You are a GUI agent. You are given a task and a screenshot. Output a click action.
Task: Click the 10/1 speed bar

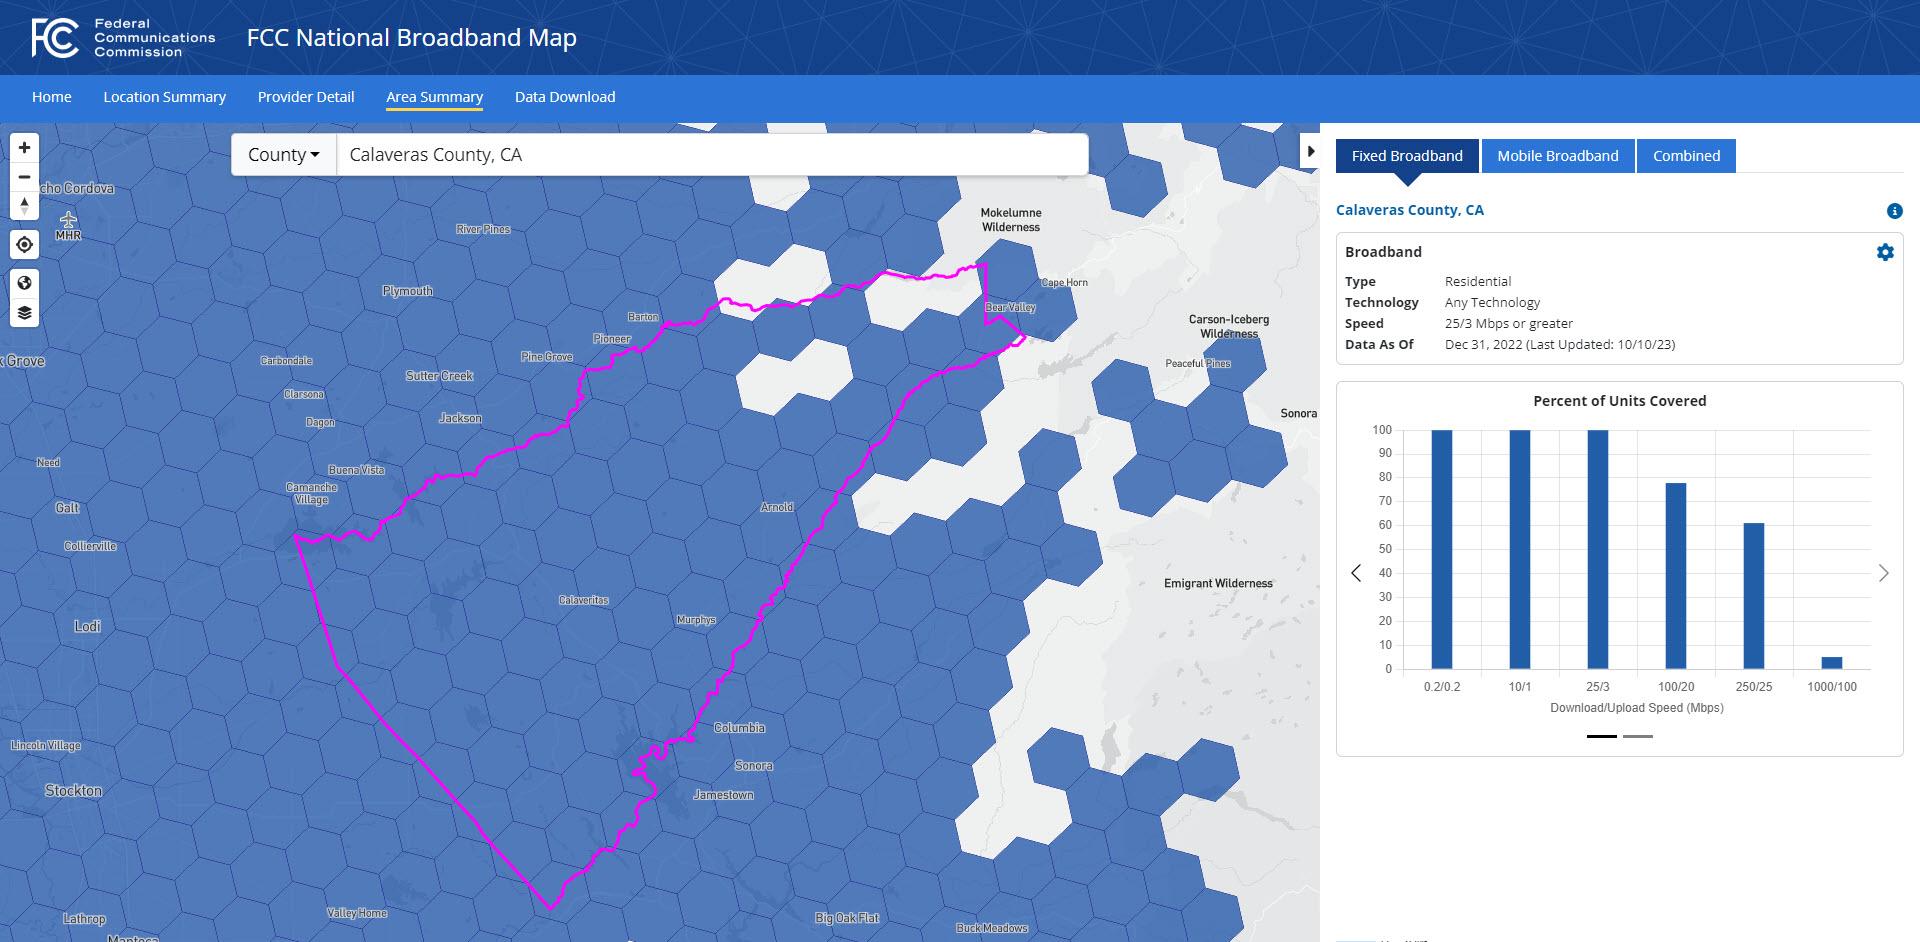point(1520,549)
